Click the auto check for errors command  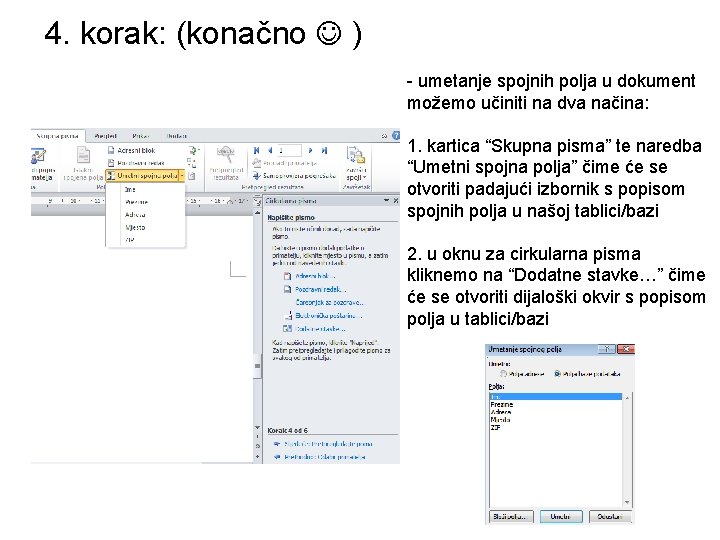[x=294, y=176]
